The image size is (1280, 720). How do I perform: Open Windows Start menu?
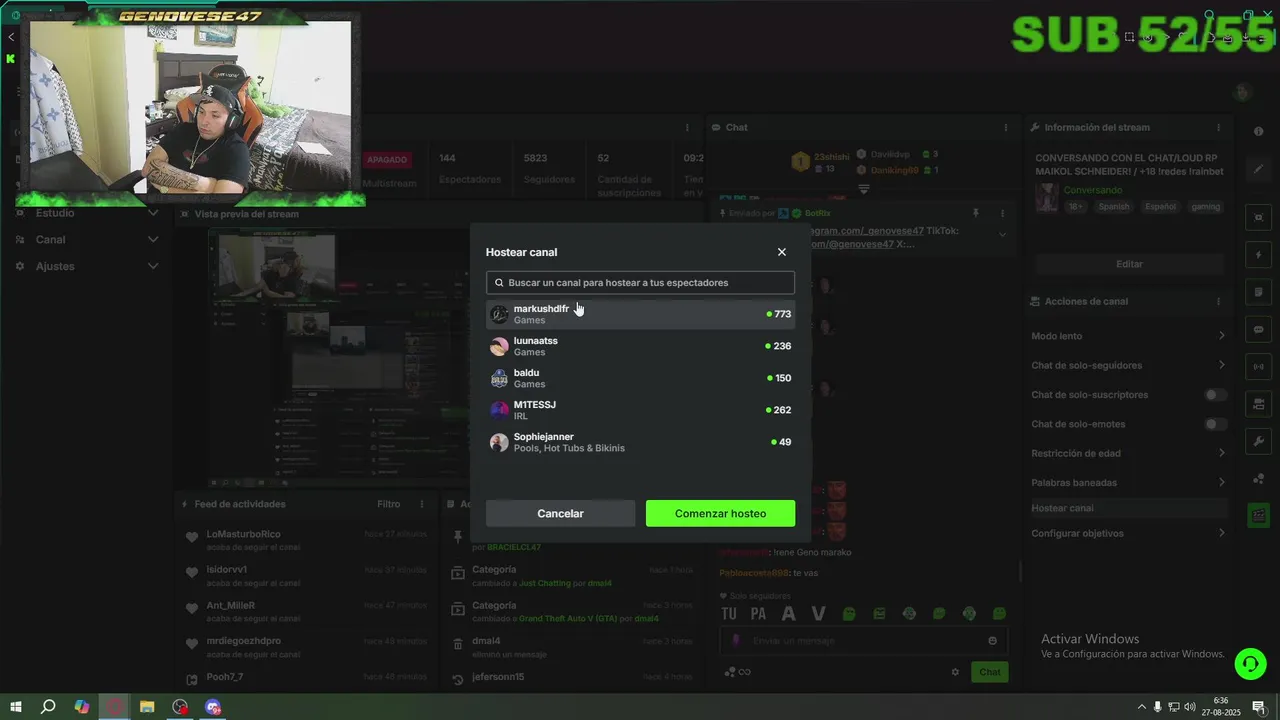click(x=15, y=707)
